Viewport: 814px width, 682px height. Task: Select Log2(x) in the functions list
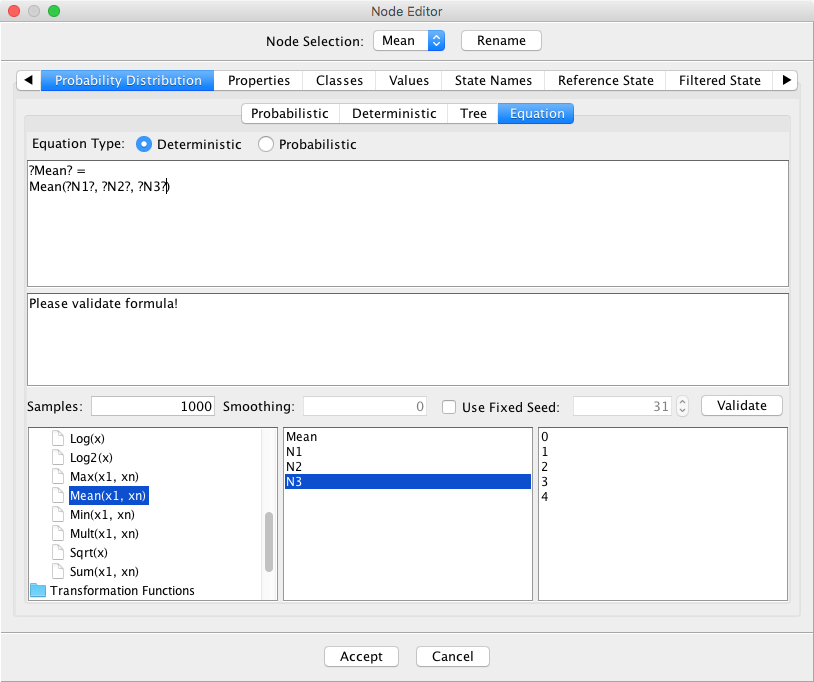tap(91, 457)
